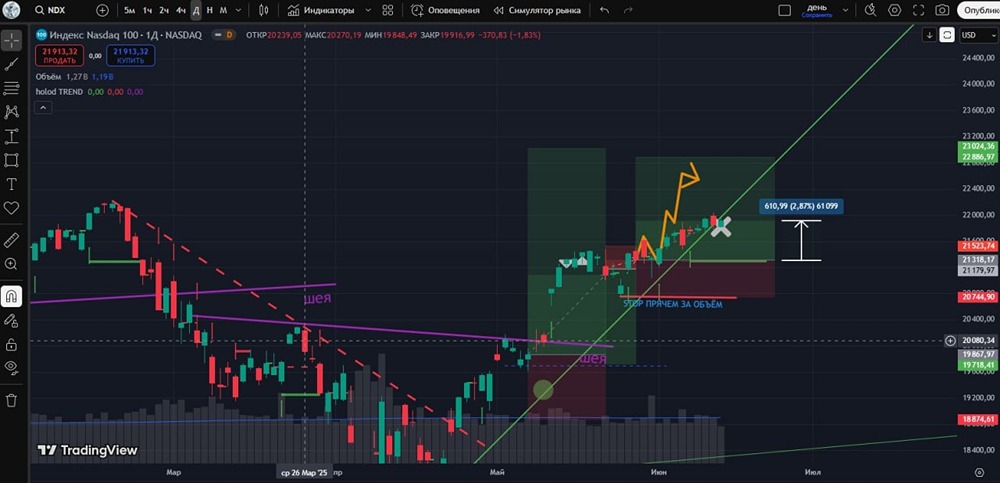Screen dimensions: 1000x483
Task: Click the ПРОДАТЬ sell button
Action: [x=59, y=56]
